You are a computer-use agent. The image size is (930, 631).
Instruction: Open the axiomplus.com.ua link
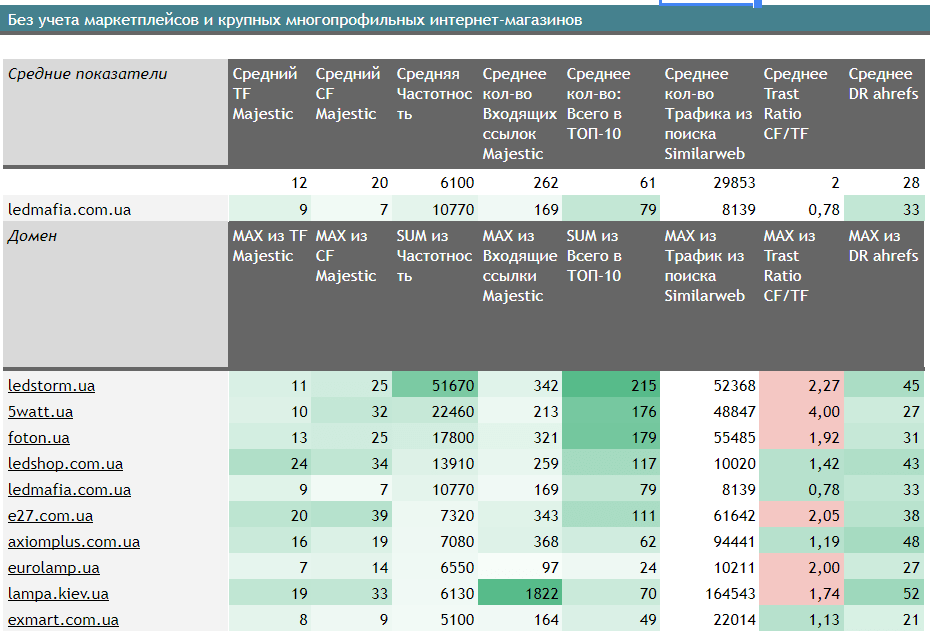(x=73, y=542)
